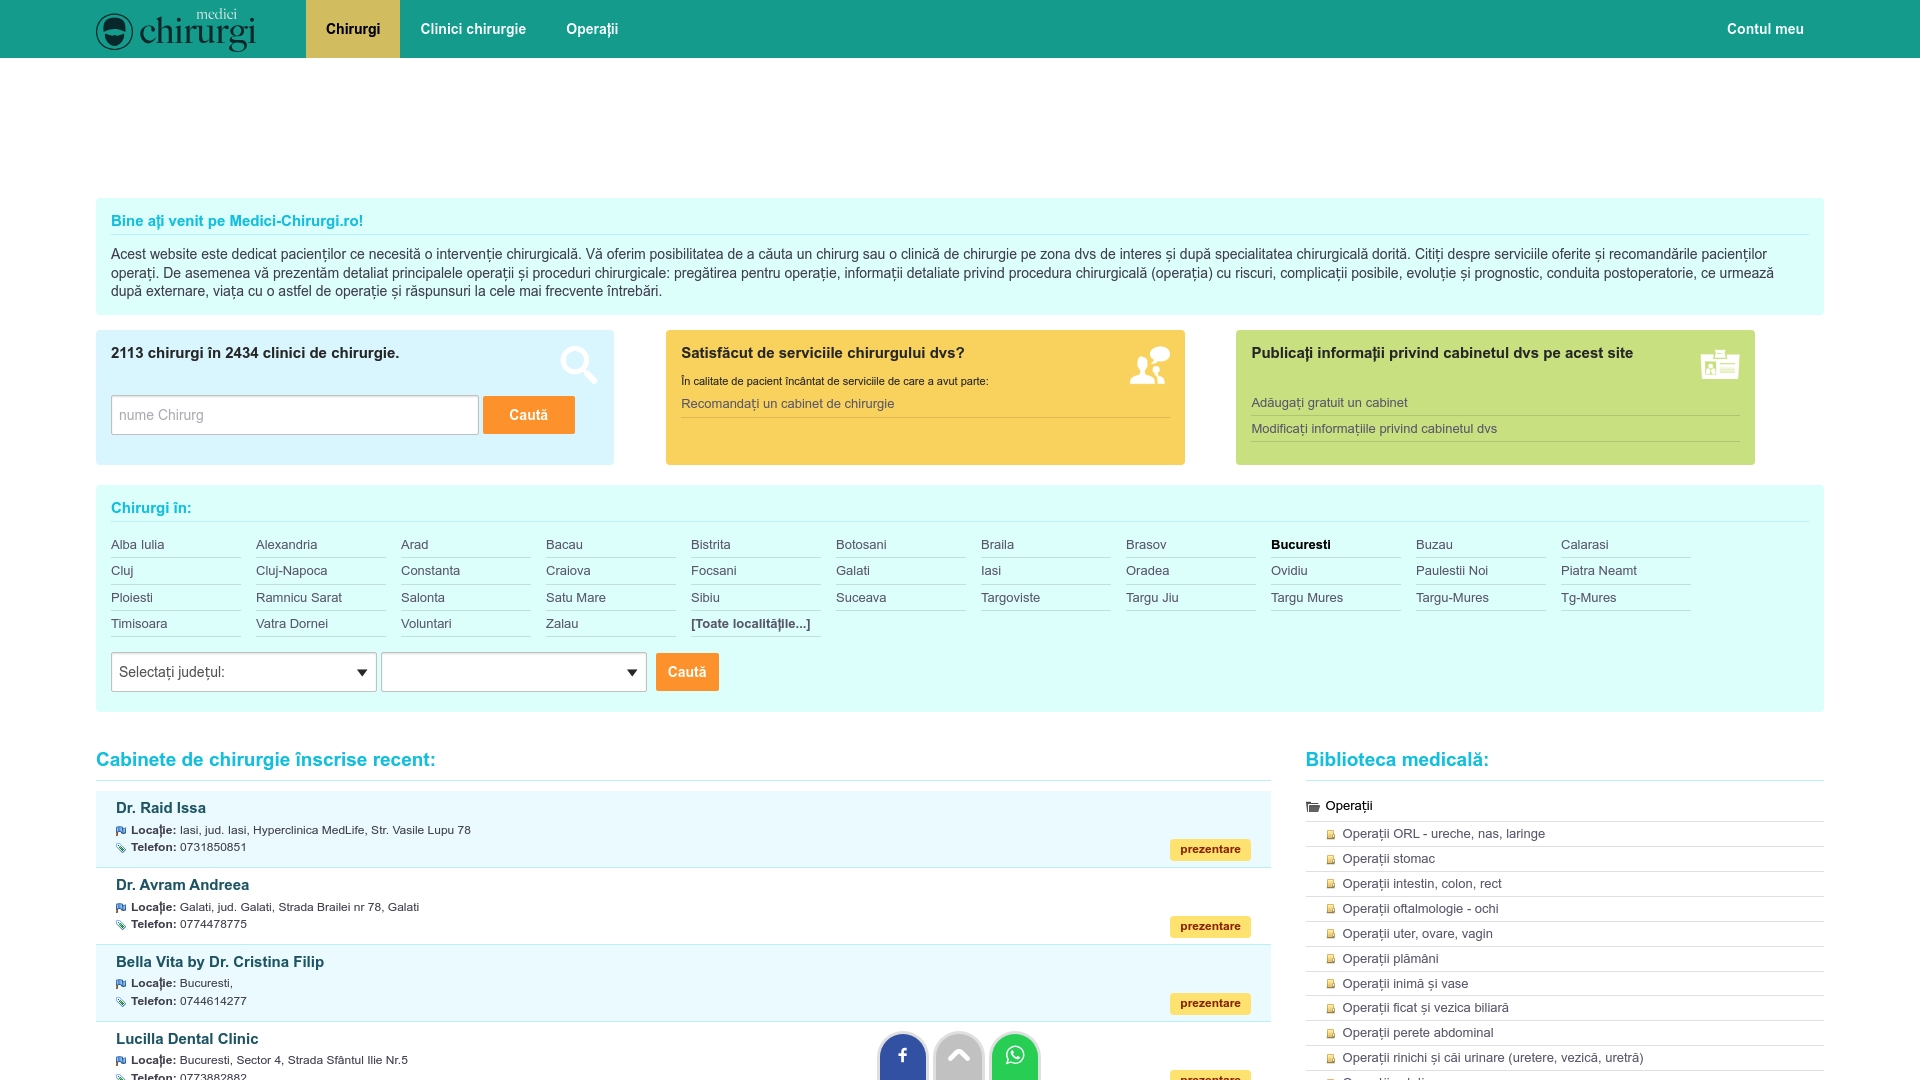Open the Selectați județul dropdown
The height and width of the screenshot is (1080, 1920).
[243, 672]
